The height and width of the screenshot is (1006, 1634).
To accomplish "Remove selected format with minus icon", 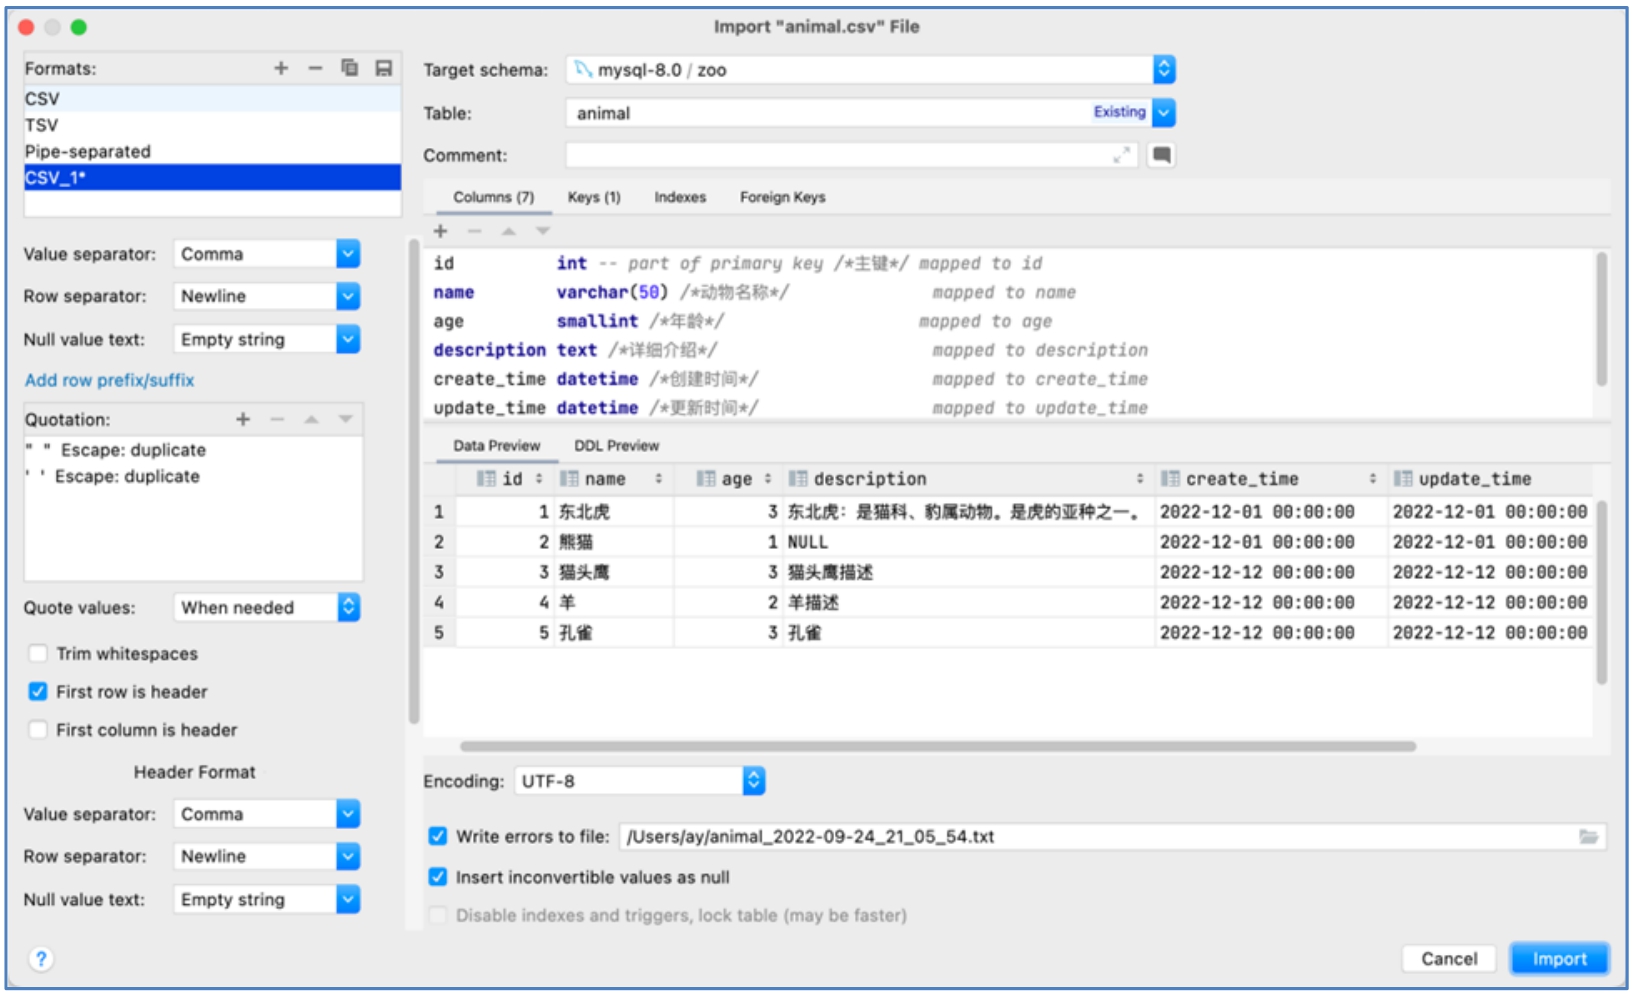I will tap(315, 68).
